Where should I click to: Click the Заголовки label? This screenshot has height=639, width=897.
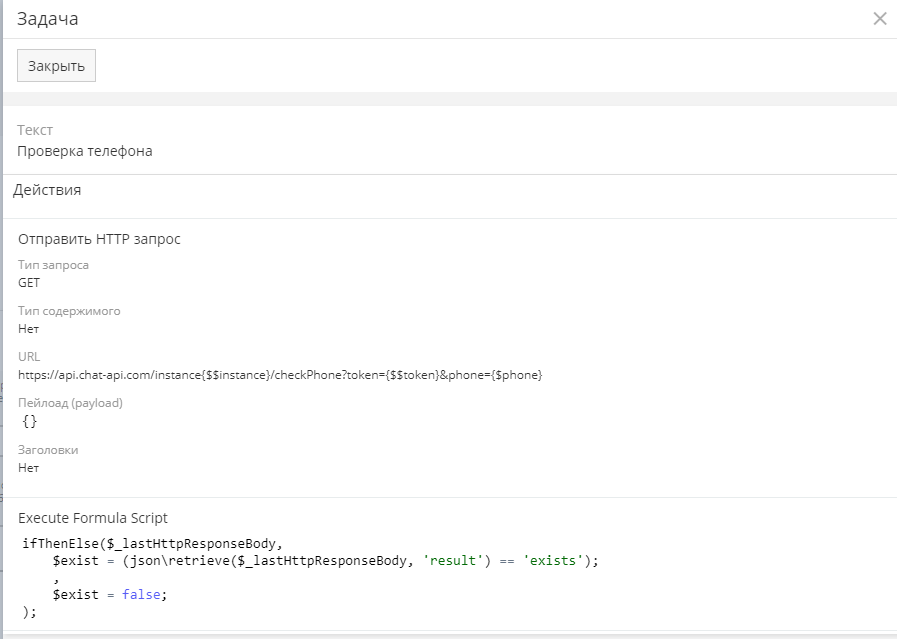48,450
